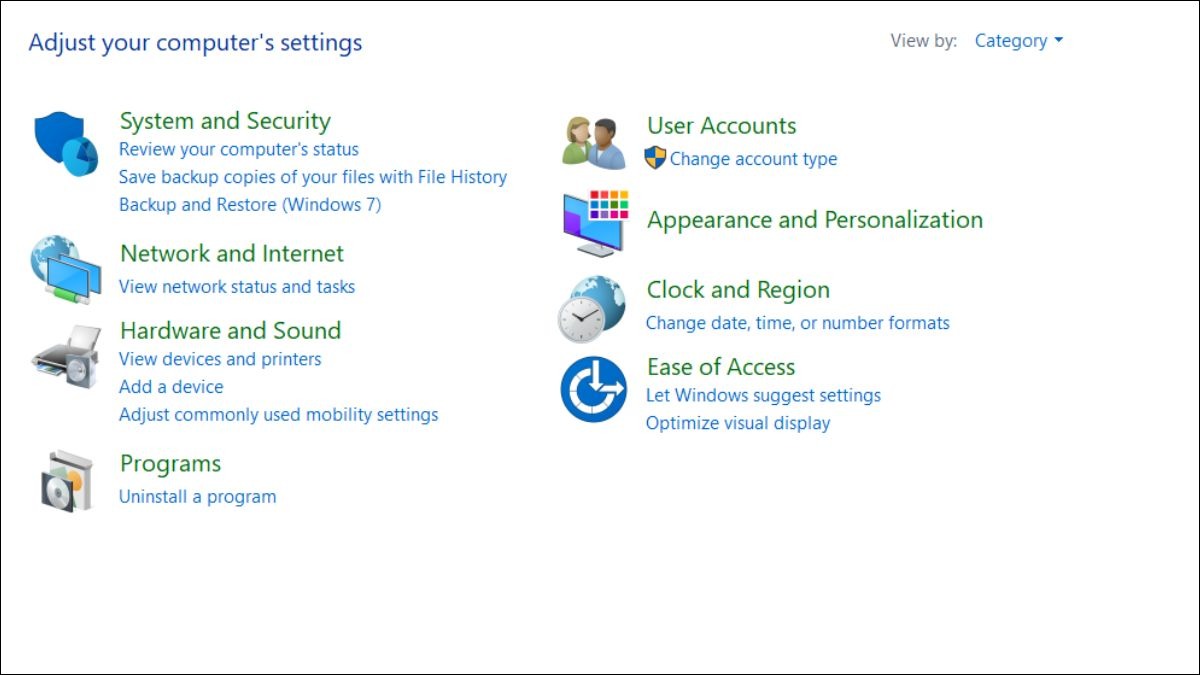Open the User Accounts heading
The image size is (1200, 675).
point(722,126)
